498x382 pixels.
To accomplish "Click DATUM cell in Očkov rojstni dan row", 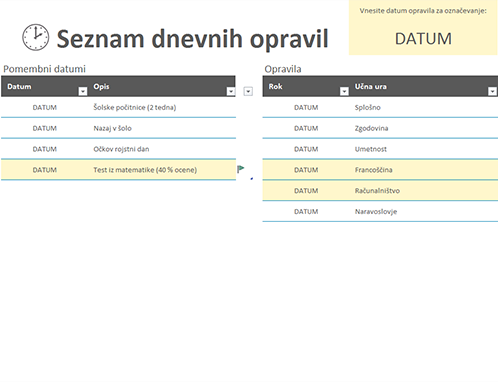I will (45, 149).
